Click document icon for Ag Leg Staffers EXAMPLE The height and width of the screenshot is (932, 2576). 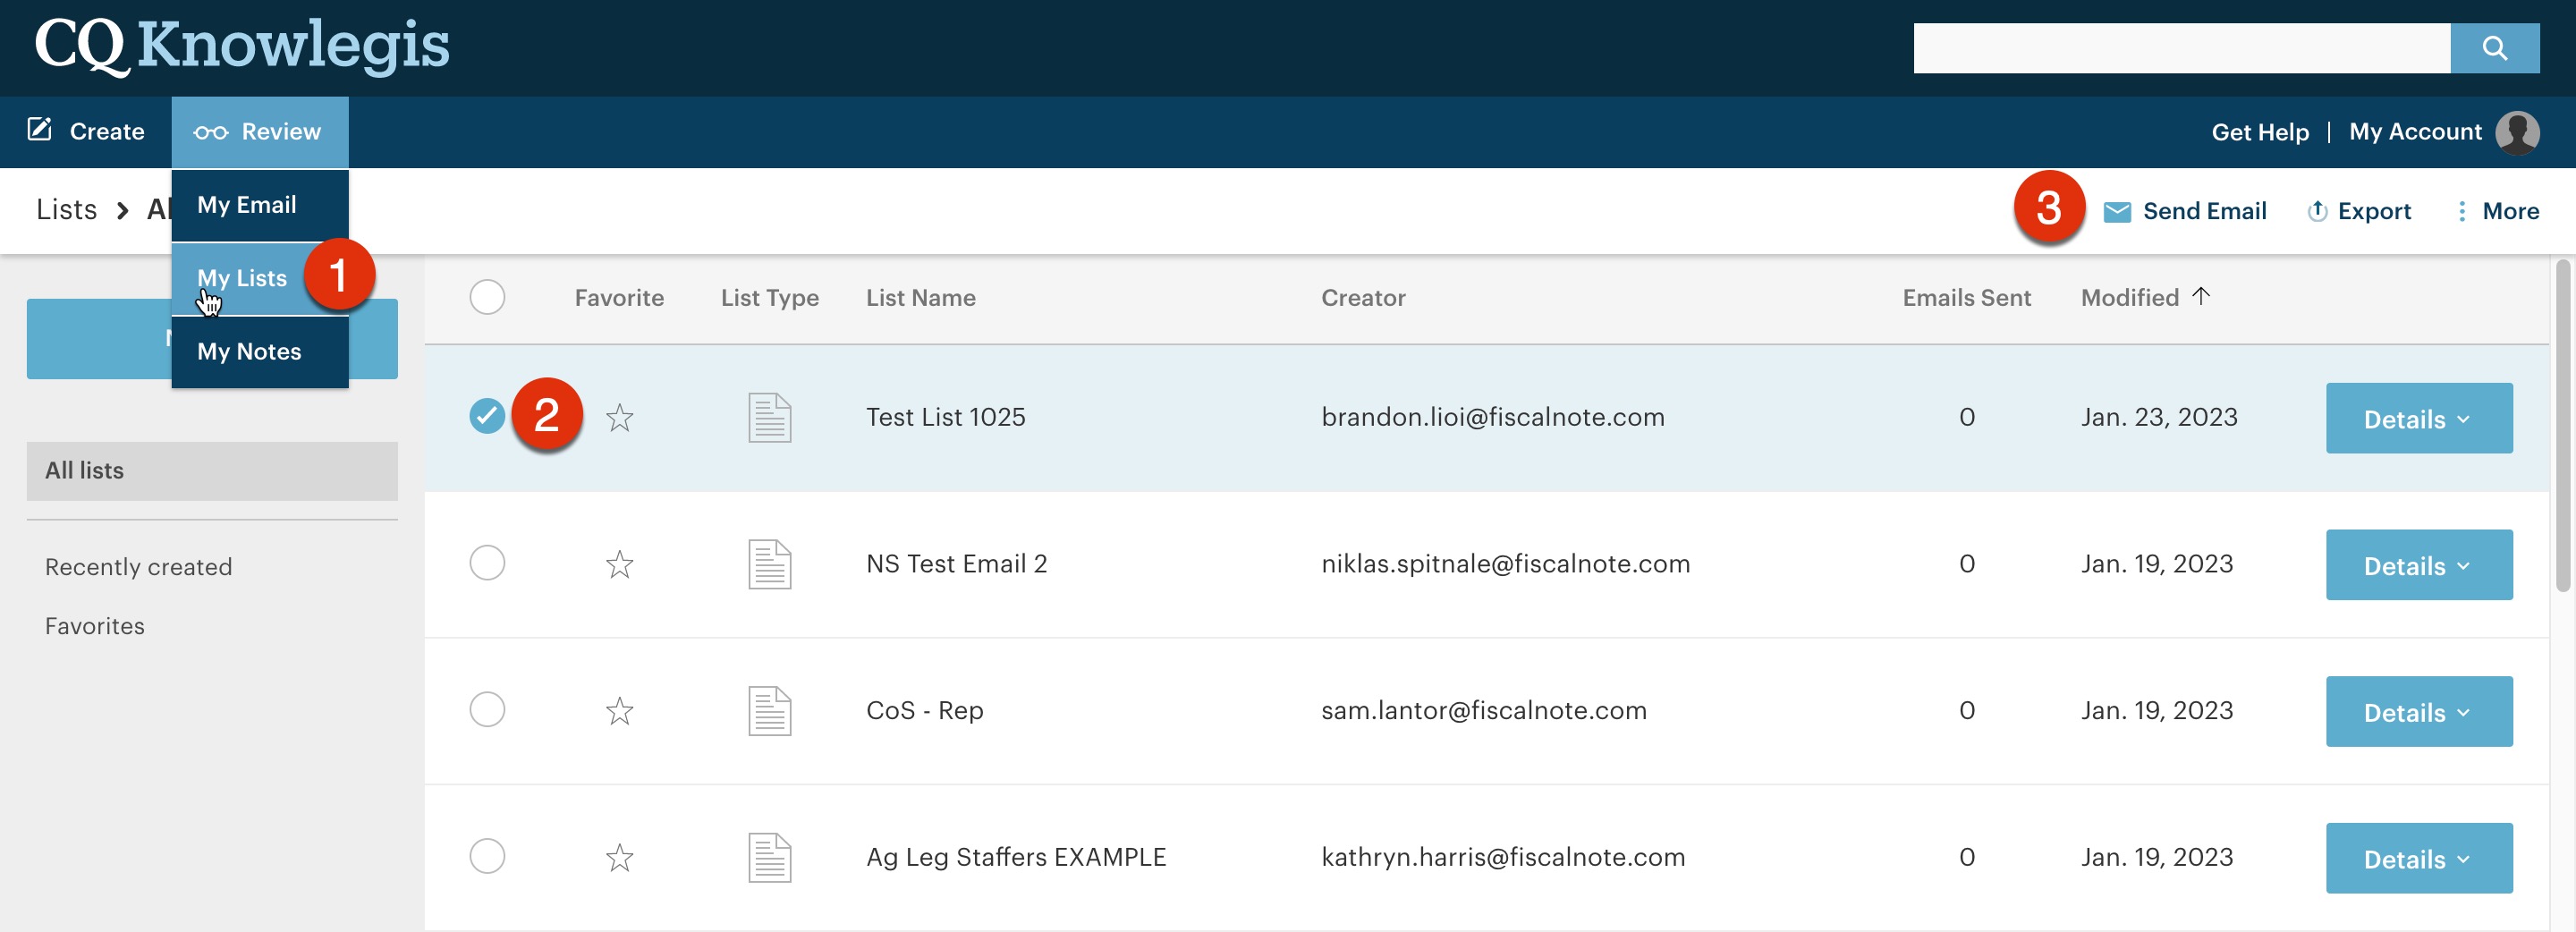point(769,857)
